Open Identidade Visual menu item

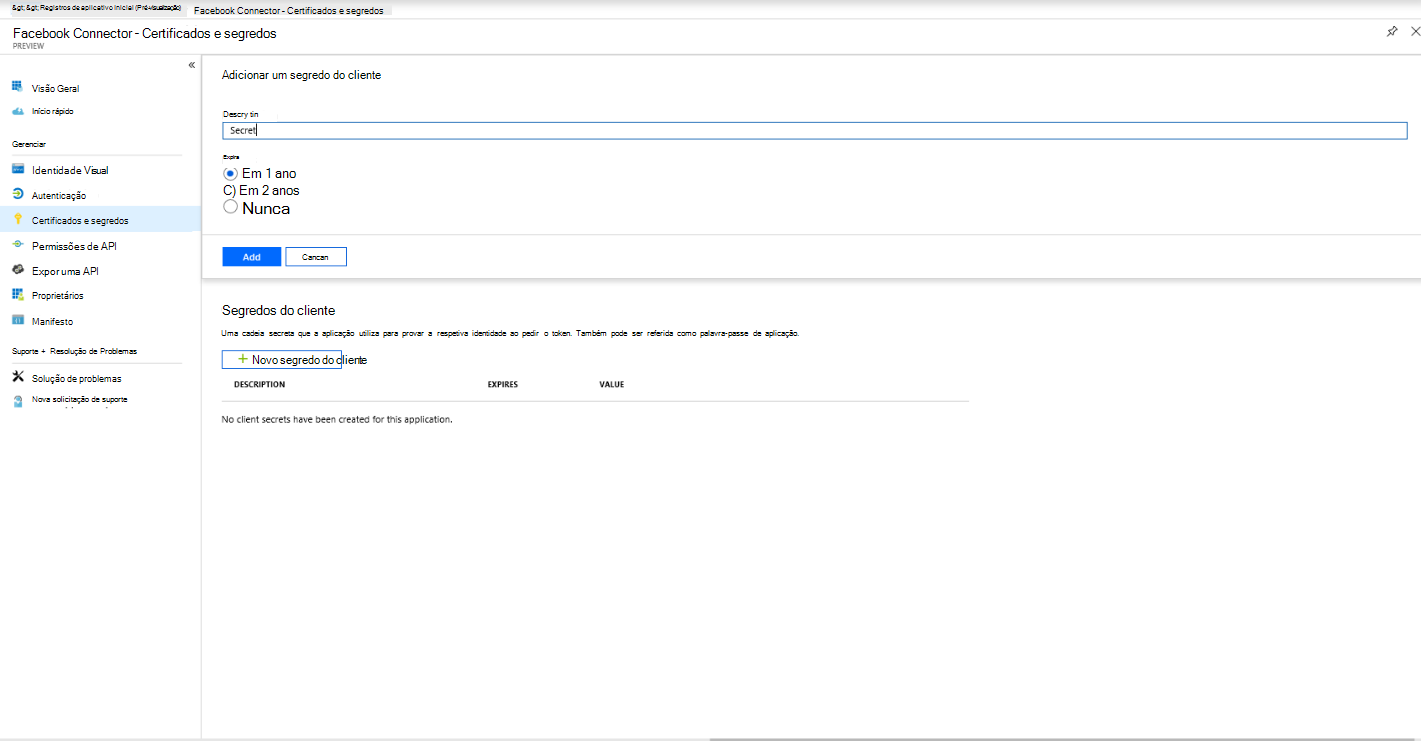pyautogui.click(x=70, y=170)
